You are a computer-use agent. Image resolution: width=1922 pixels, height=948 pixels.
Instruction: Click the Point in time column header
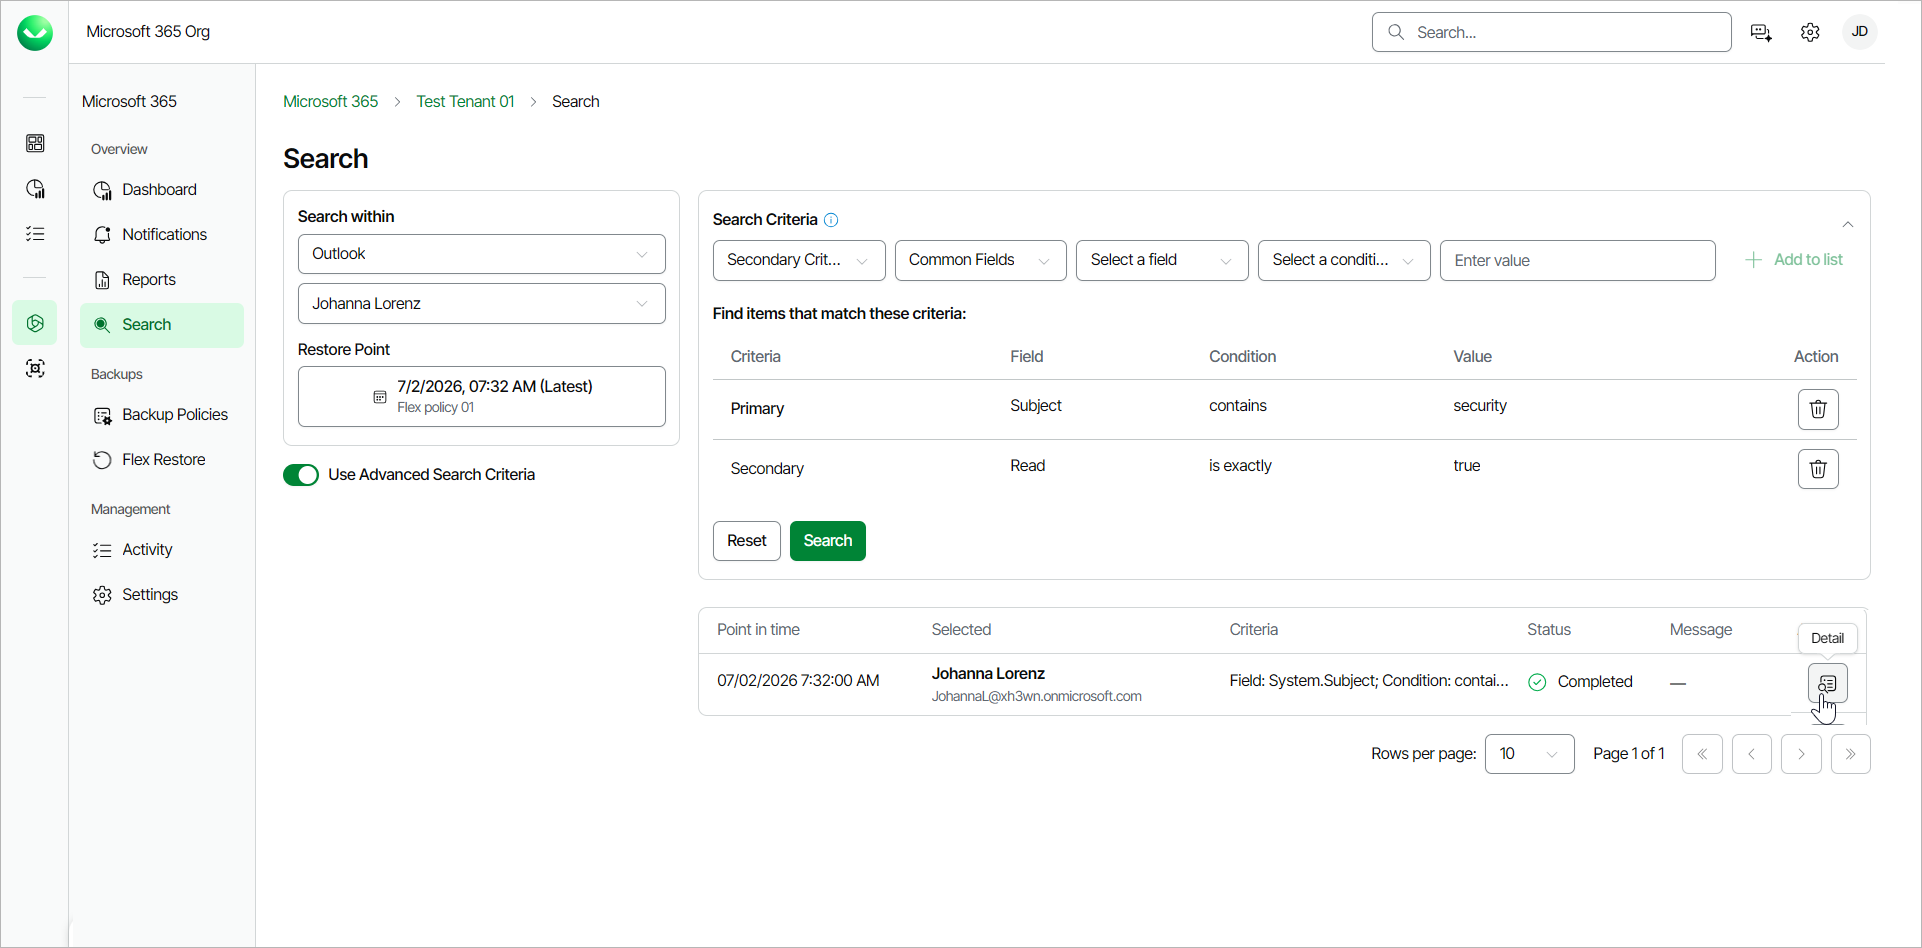(x=758, y=630)
